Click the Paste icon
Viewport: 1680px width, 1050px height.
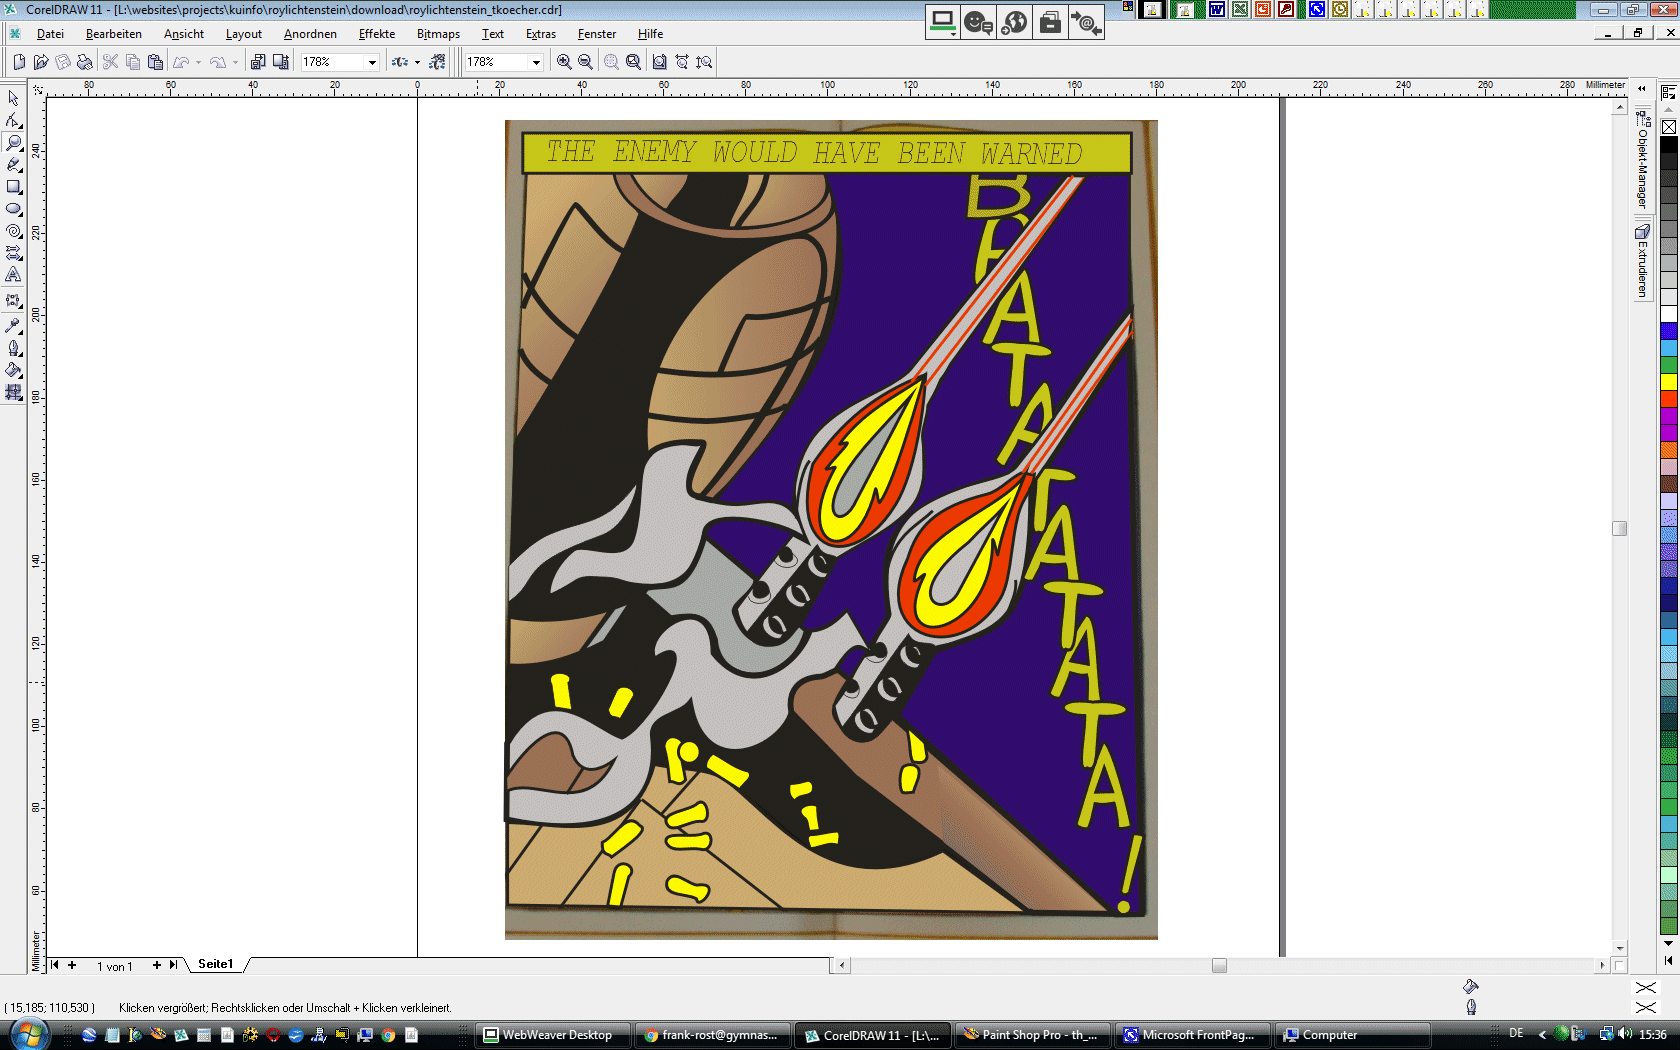click(x=155, y=62)
